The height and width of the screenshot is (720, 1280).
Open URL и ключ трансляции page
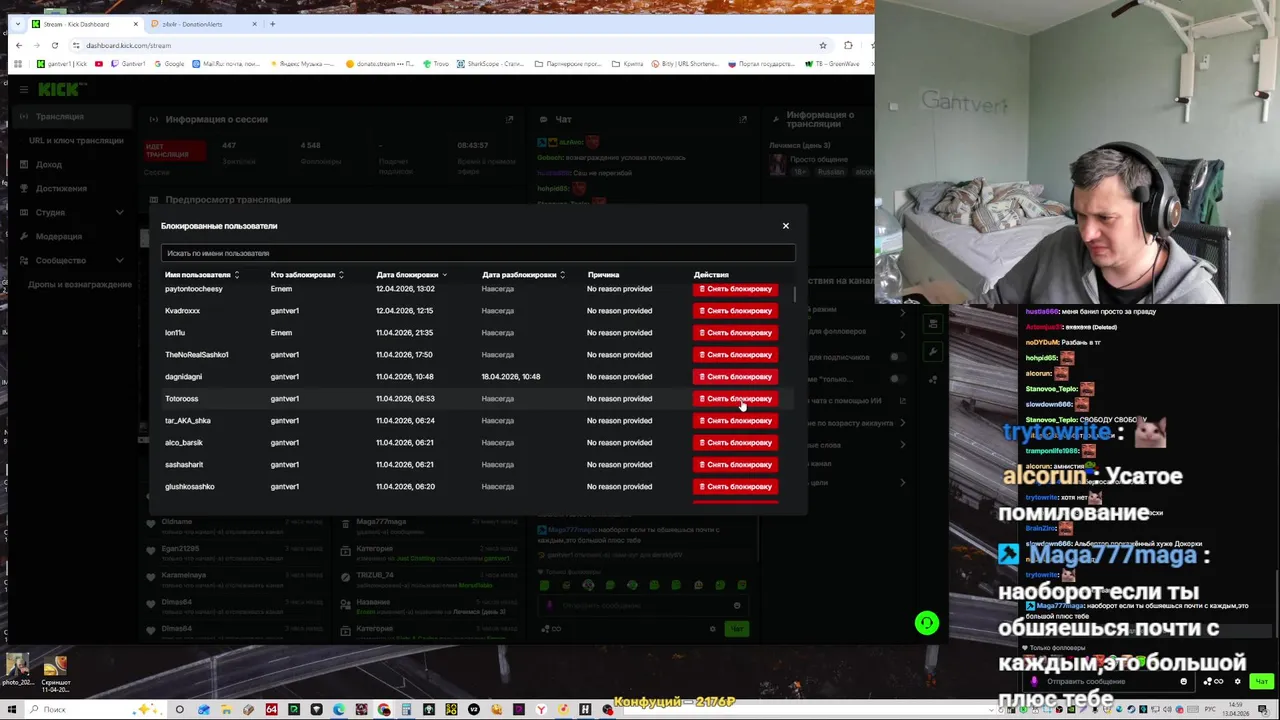click(x=76, y=141)
